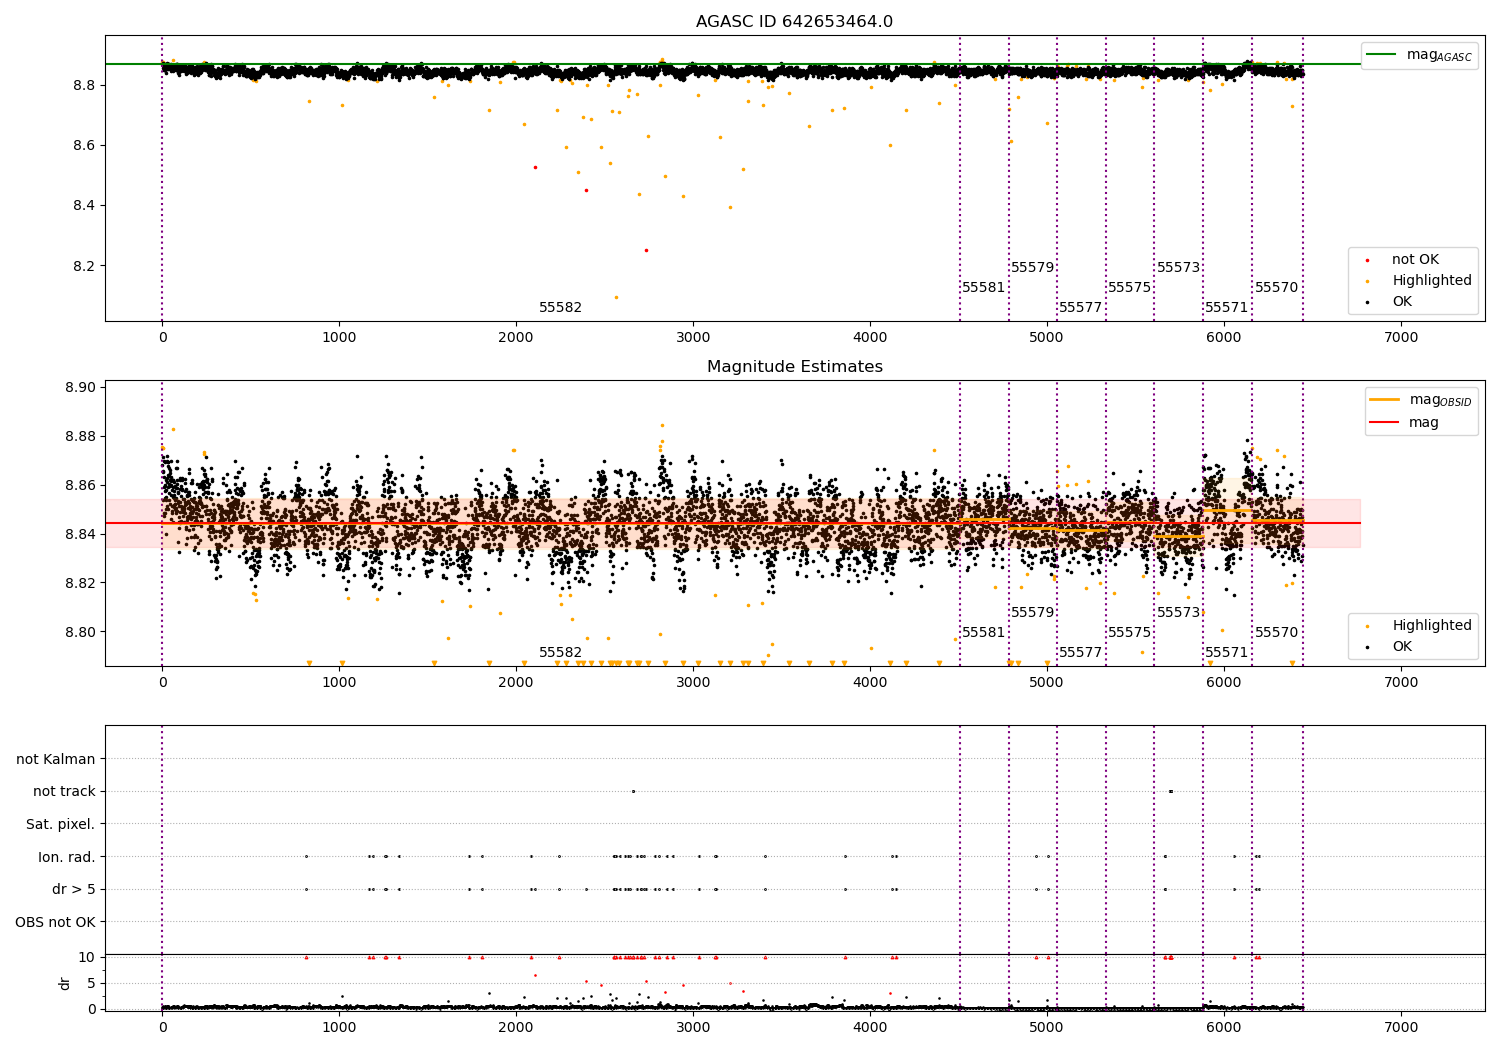The image size is (1500, 1050).
Task: Click the title 'AGASC ID 642653464.0'
Action: [794, 22]
